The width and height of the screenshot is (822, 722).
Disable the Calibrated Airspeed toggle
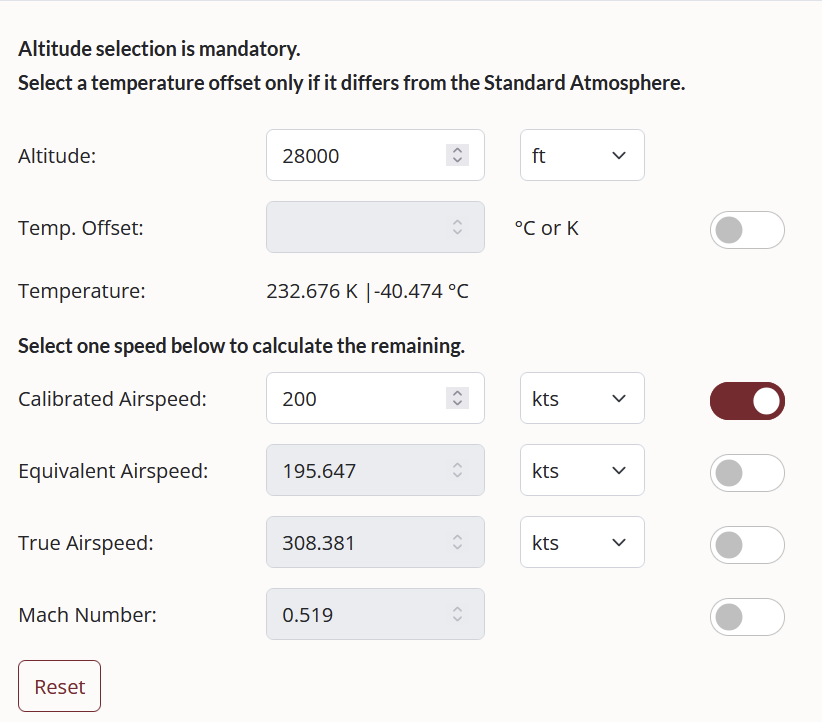coord(747,401)
